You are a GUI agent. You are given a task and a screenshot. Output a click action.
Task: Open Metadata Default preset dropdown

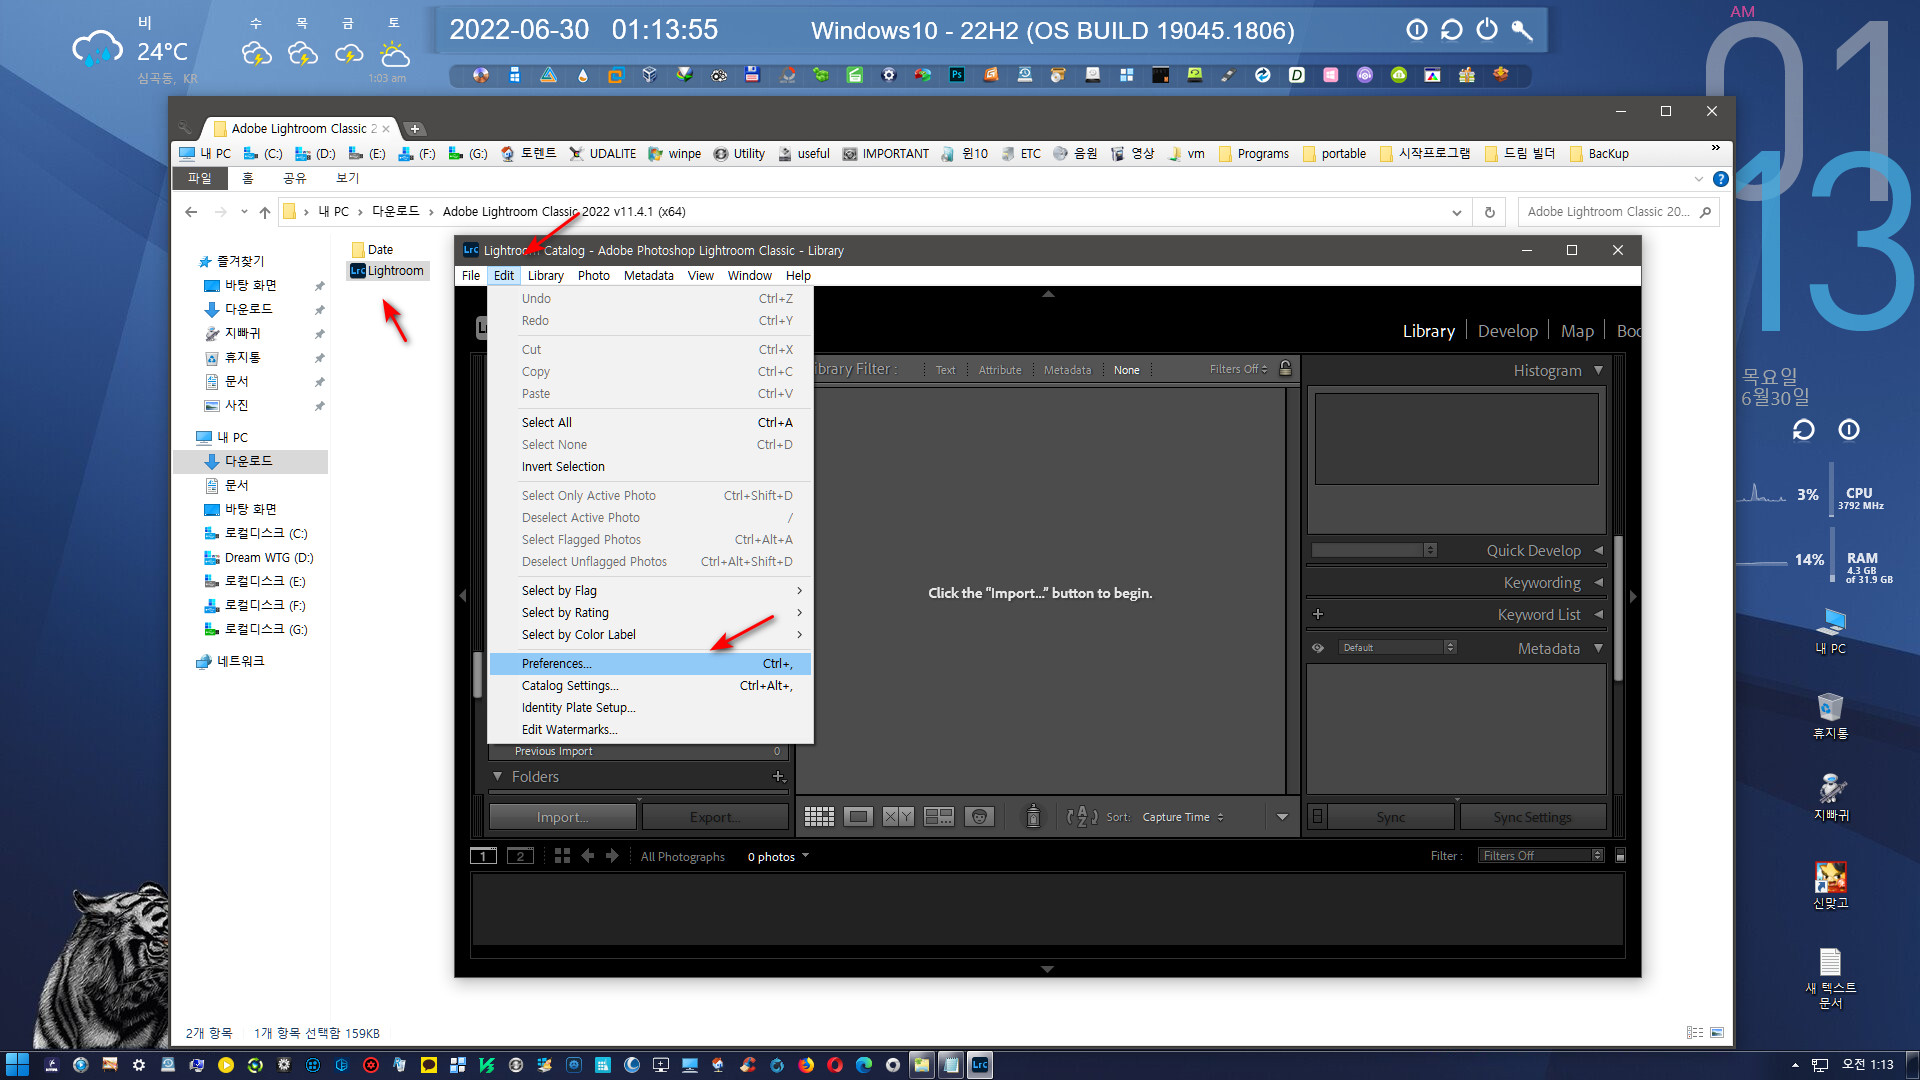pyautogui.click(x=1396, y=648)
